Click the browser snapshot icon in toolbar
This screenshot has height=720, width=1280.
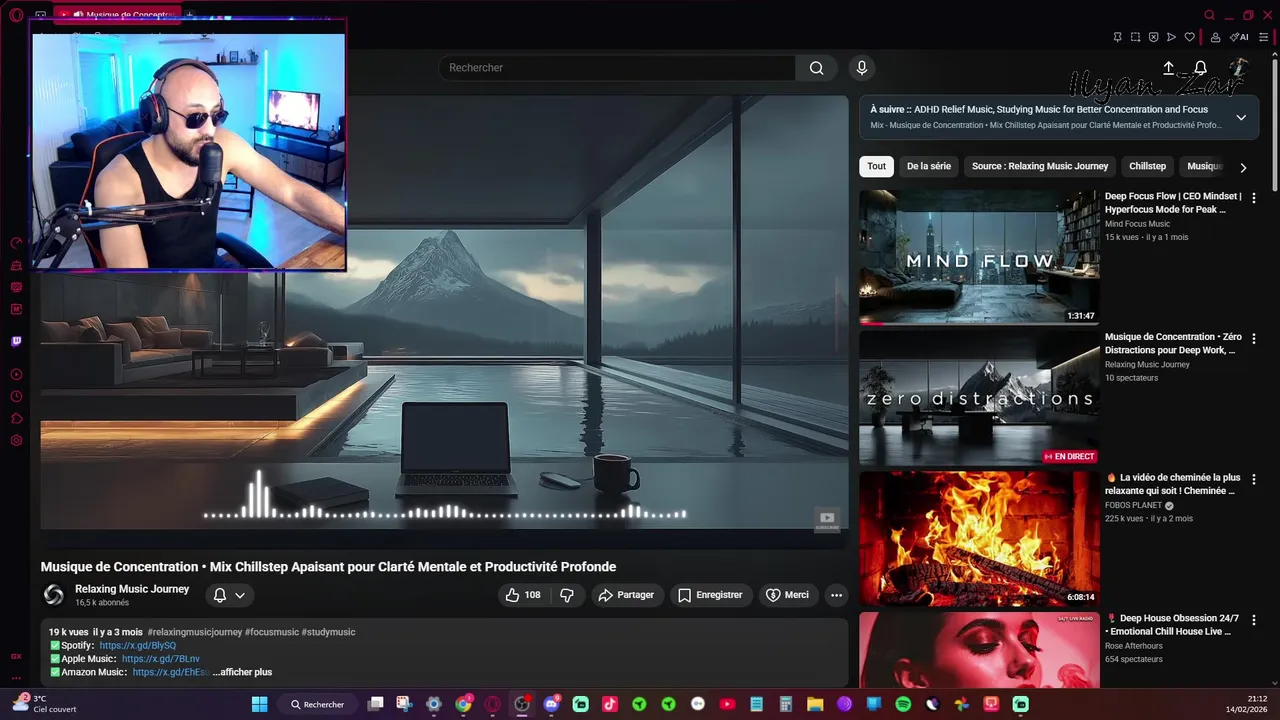(x=1135, y=37)
